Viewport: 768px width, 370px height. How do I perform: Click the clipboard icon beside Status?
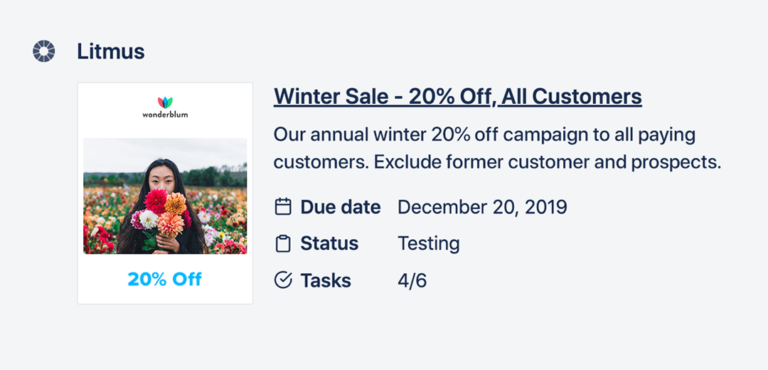283,244
